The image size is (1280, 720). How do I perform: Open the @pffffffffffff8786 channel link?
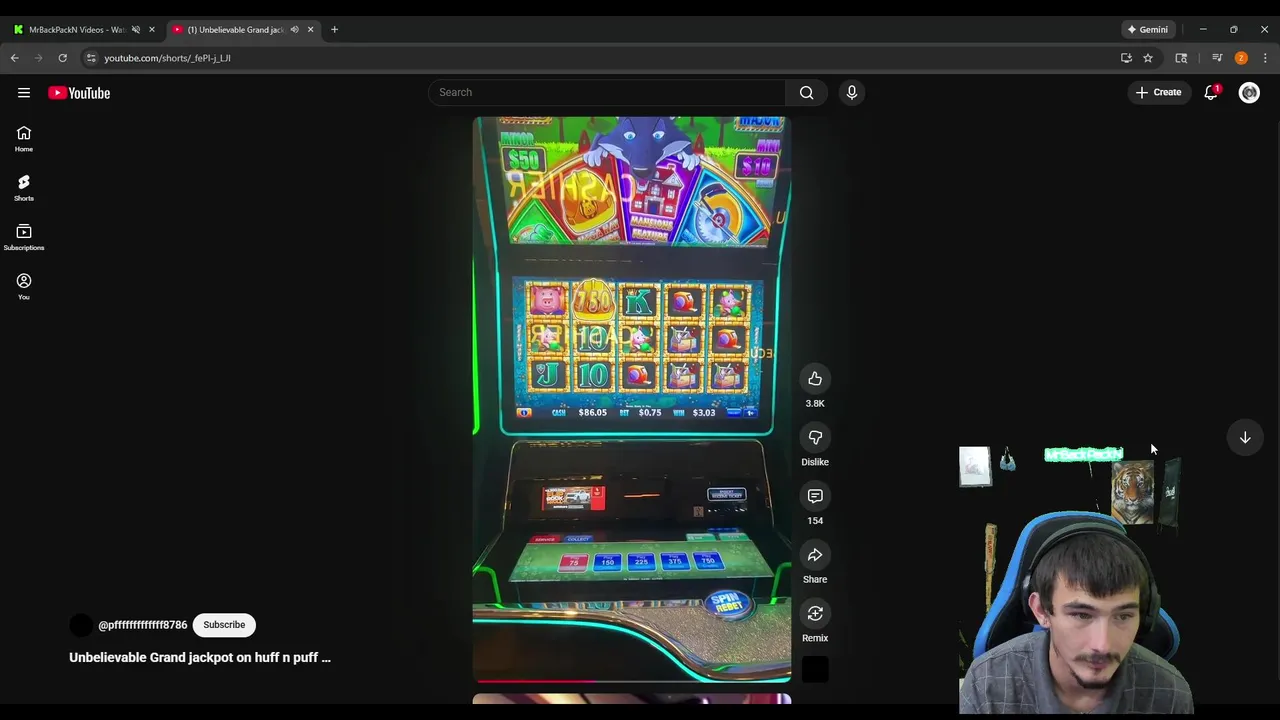[143, 625]
